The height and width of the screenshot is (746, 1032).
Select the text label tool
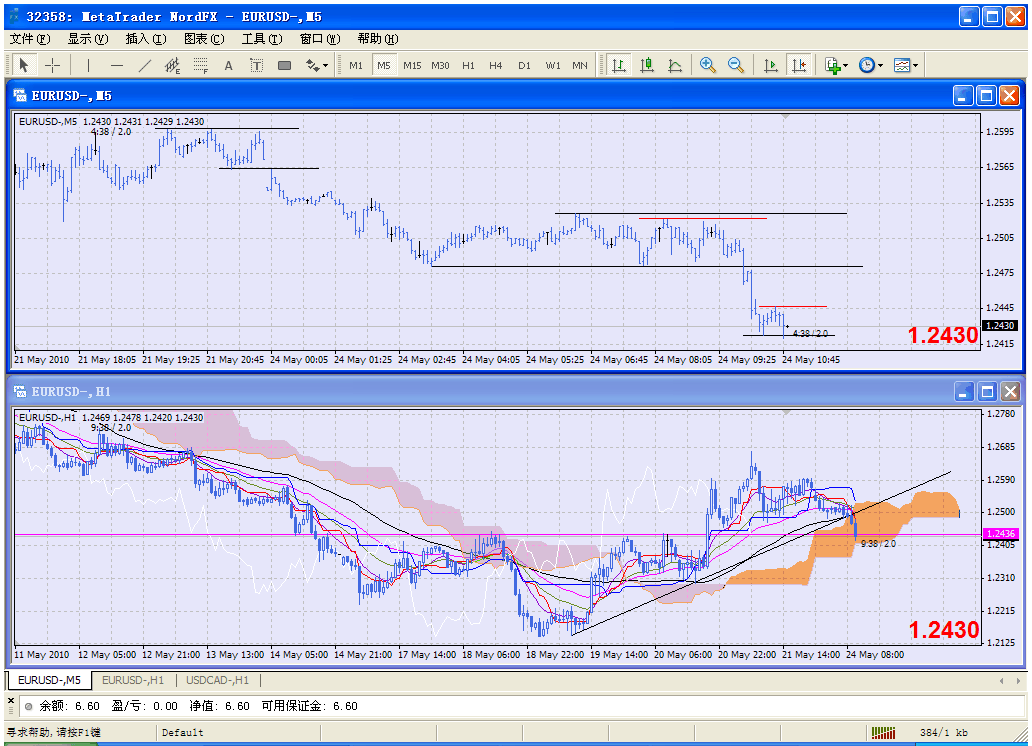tap(257, 65)
